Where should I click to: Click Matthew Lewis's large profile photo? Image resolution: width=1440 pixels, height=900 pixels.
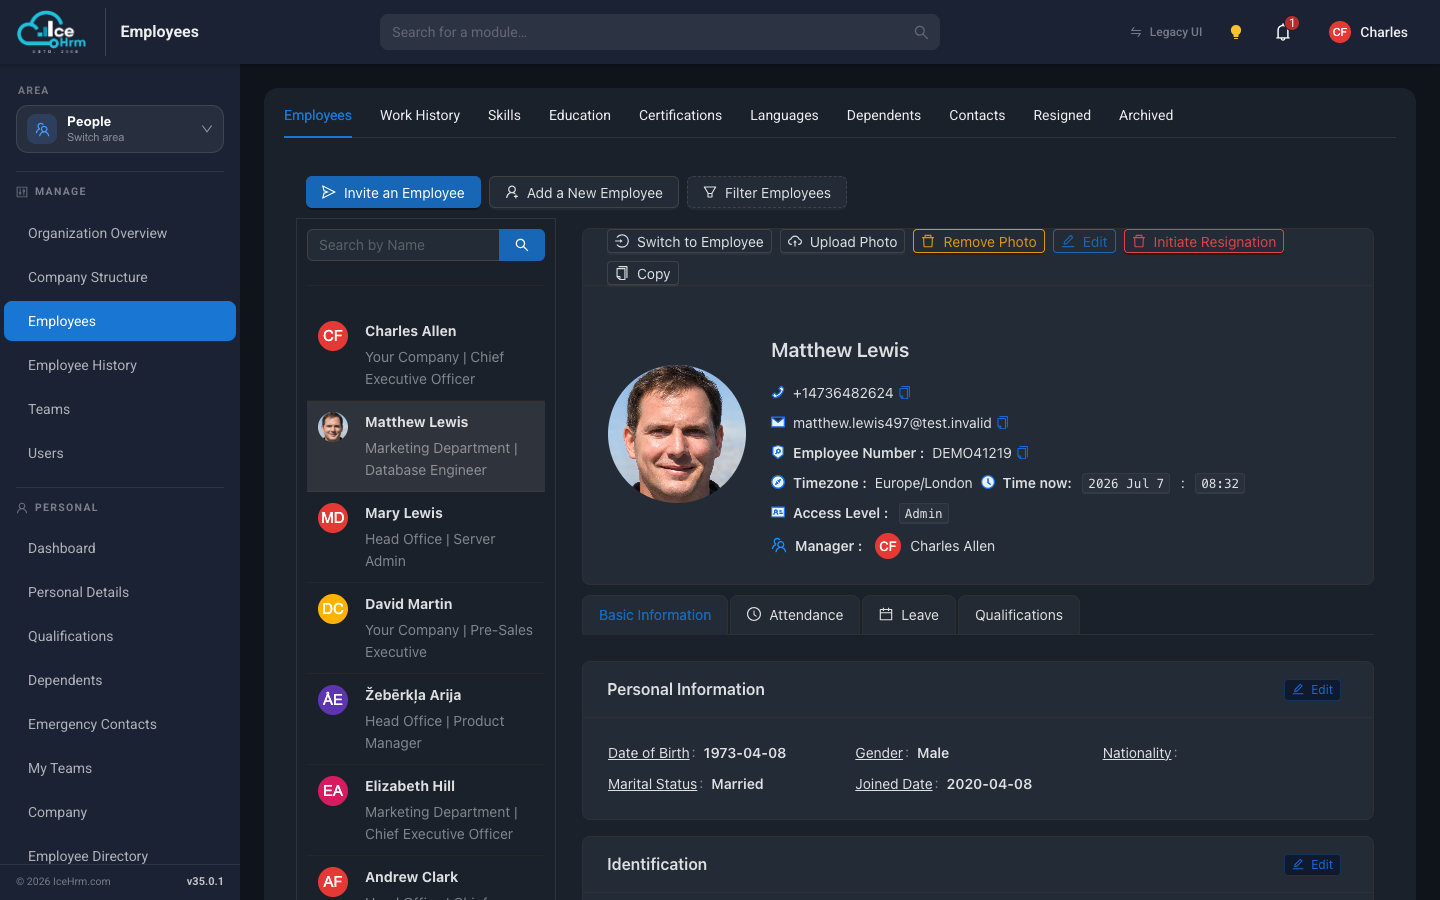click(677, 434)
